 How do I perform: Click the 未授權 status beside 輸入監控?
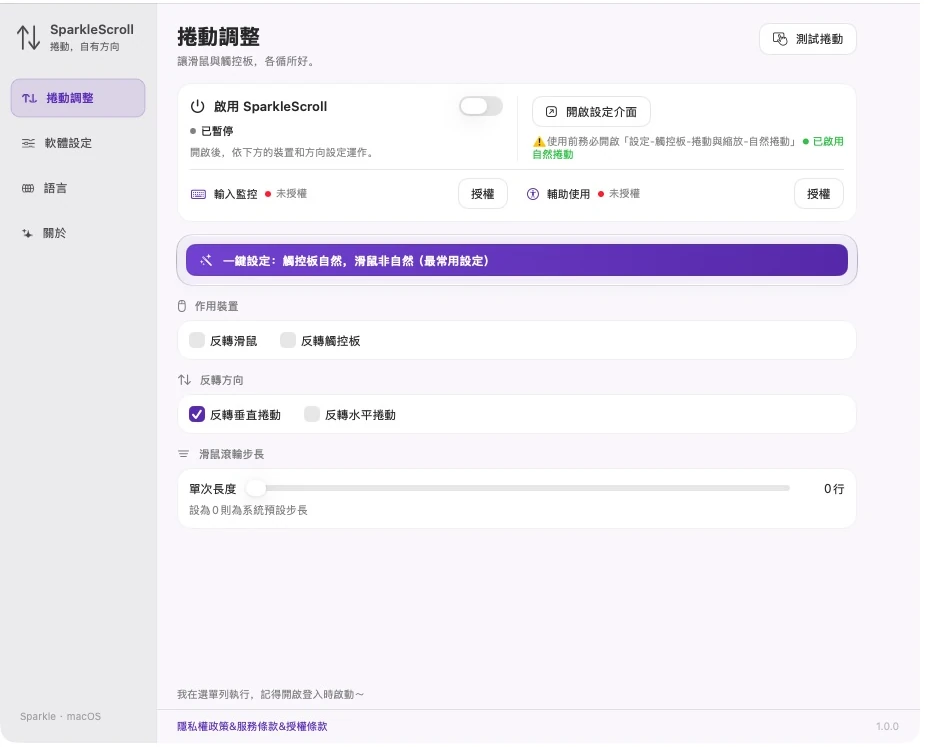click(291, 194)
